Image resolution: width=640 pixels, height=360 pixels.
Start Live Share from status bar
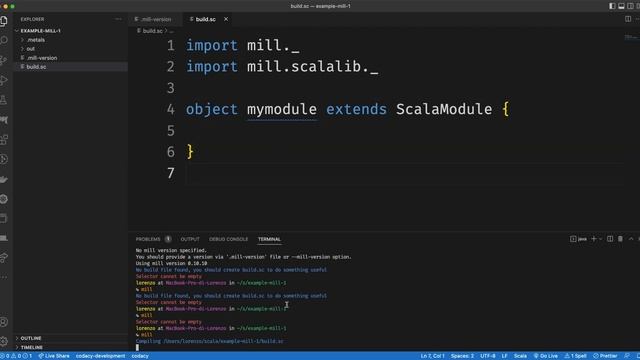(x=54, y=356)
